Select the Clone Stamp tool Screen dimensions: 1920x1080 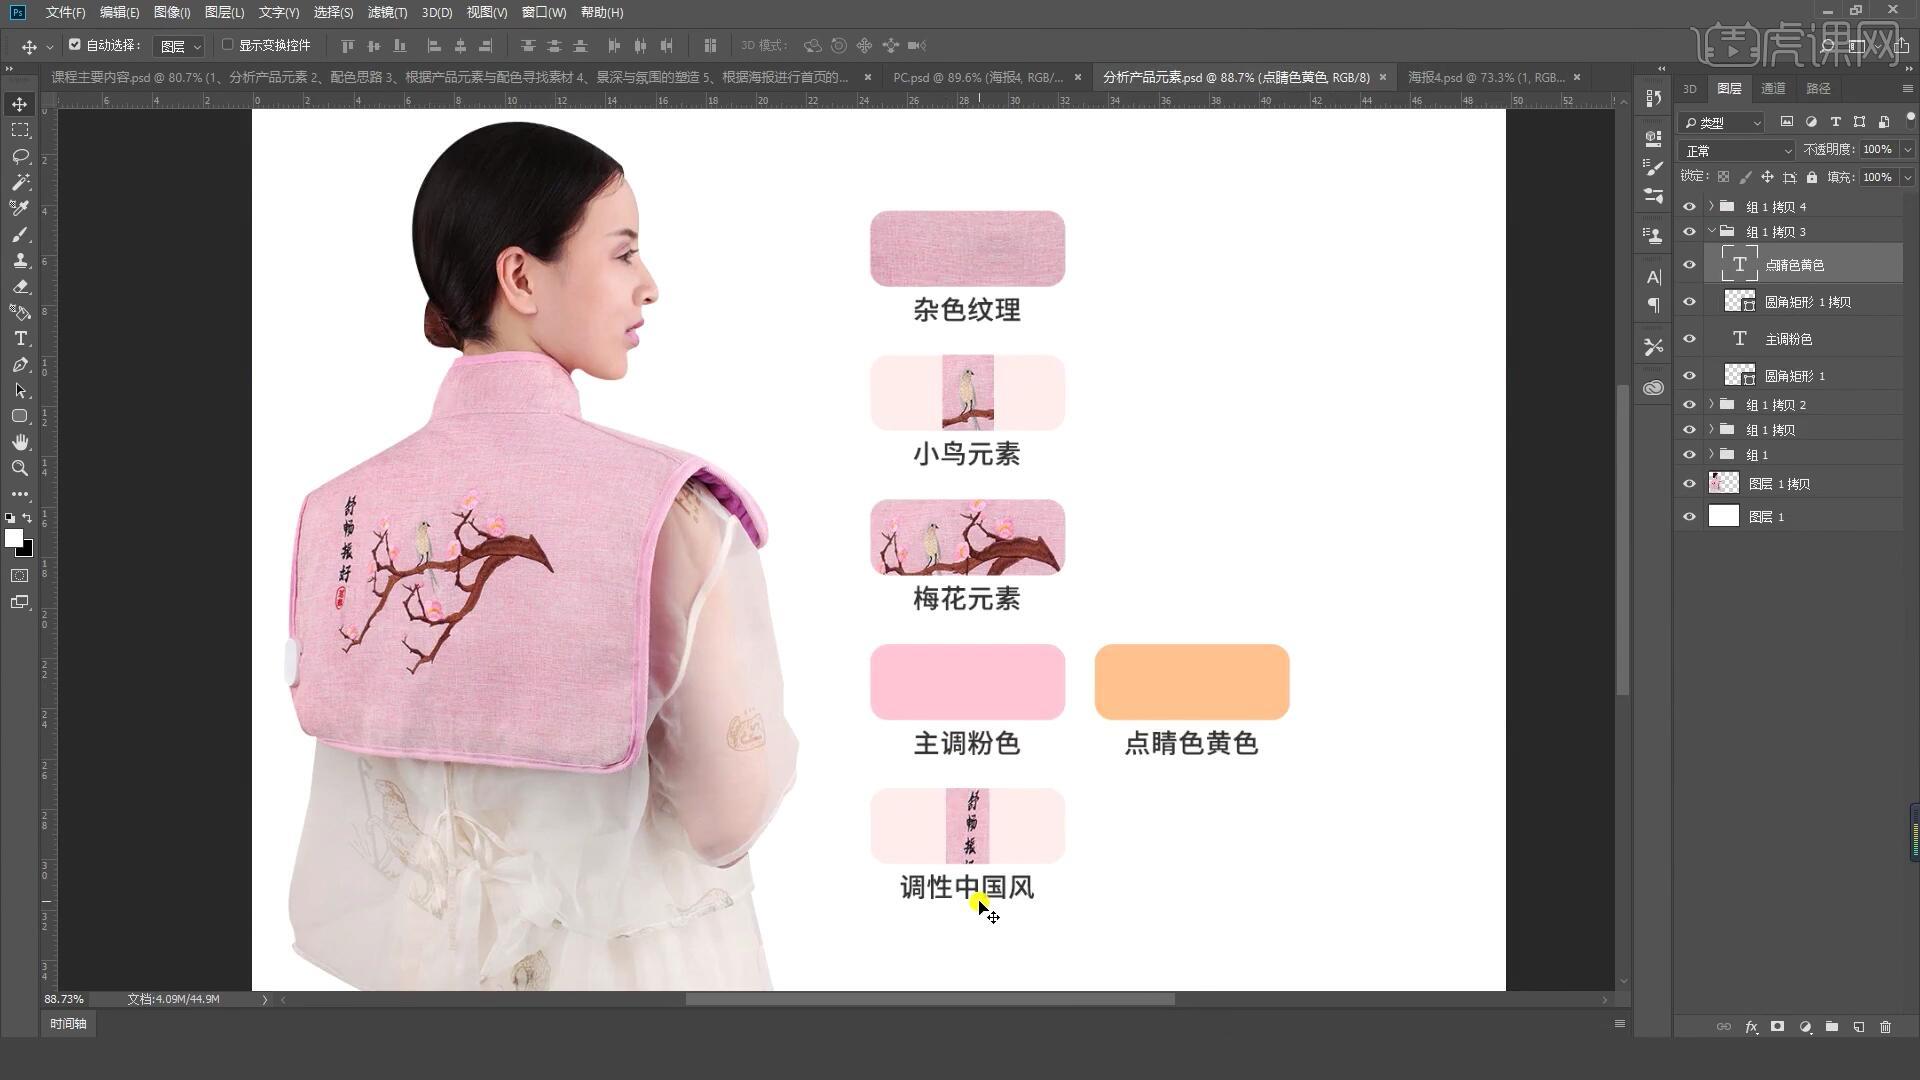pyautogui.click(x=20, y=260)
